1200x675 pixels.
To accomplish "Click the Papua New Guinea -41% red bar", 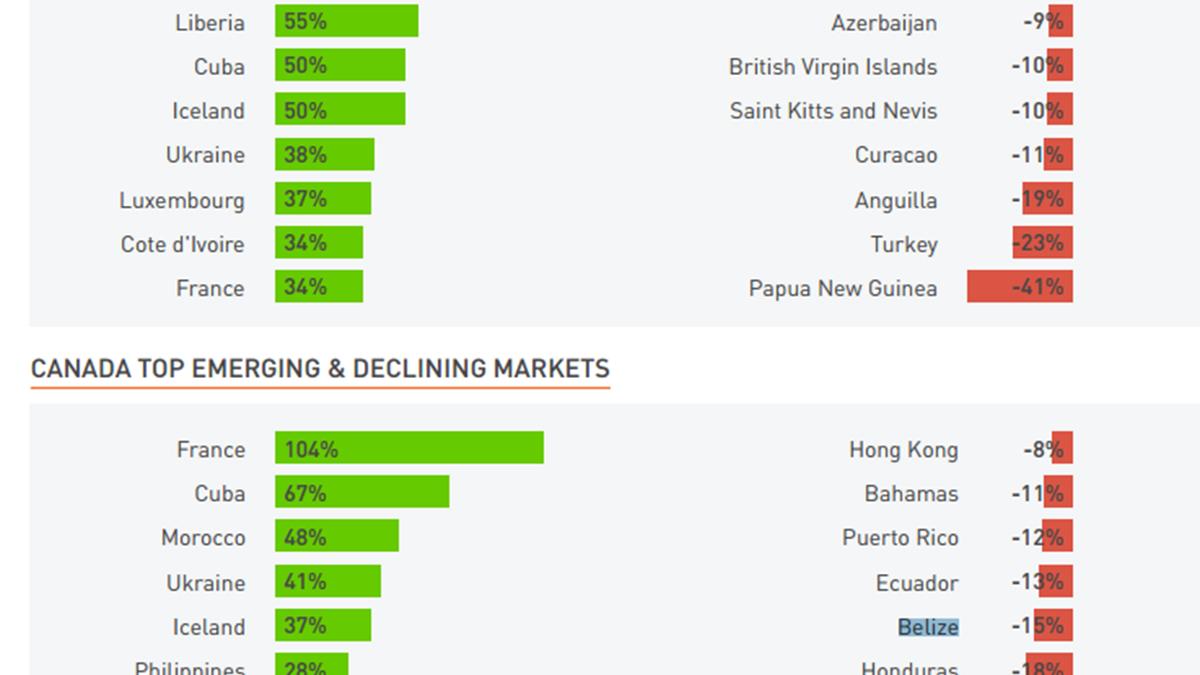I will 1019,287.
